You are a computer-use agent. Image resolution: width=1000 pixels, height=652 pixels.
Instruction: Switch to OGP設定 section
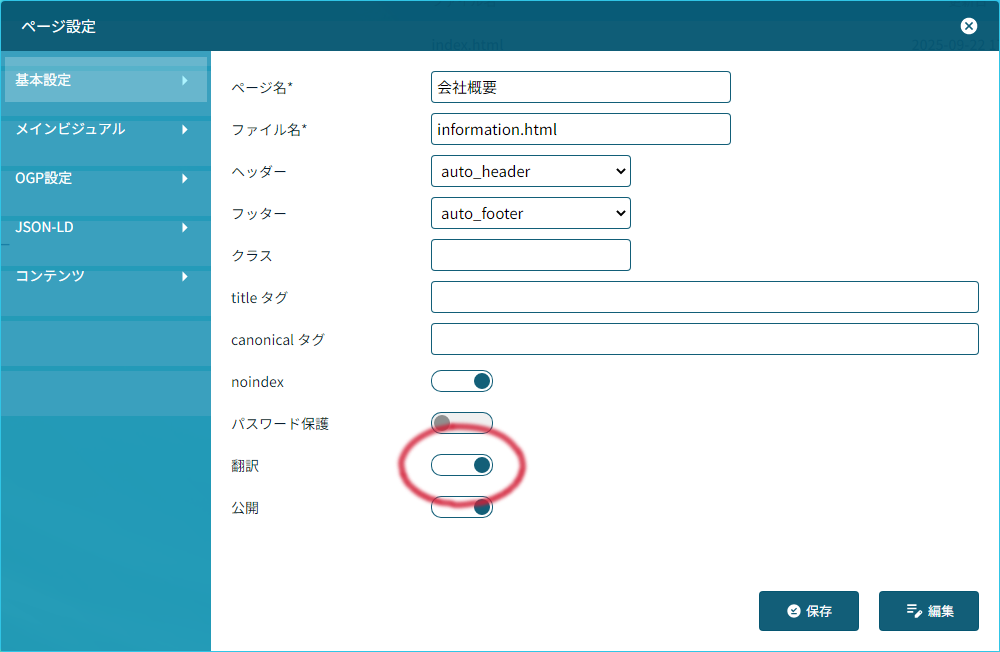(x=106, y=178)
